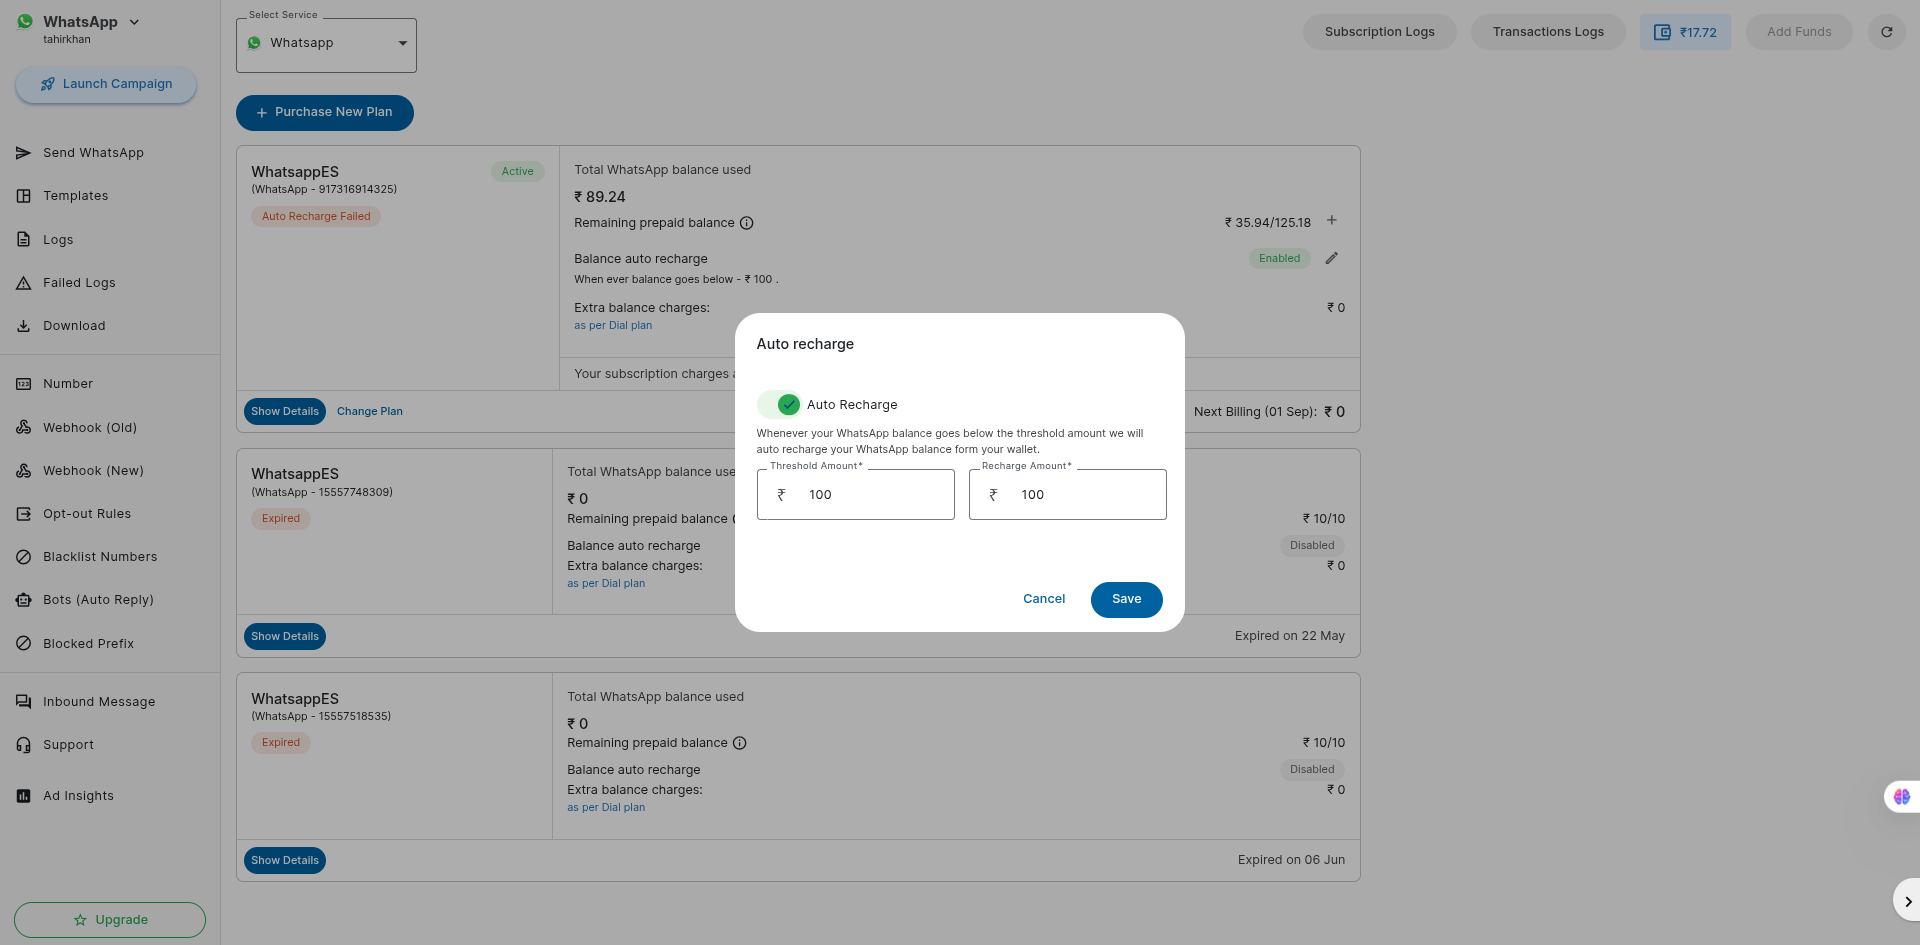Click the Active status badge
Image resolution: width=1920 pixels, height=945 pixels.
[x=518, y=172]
